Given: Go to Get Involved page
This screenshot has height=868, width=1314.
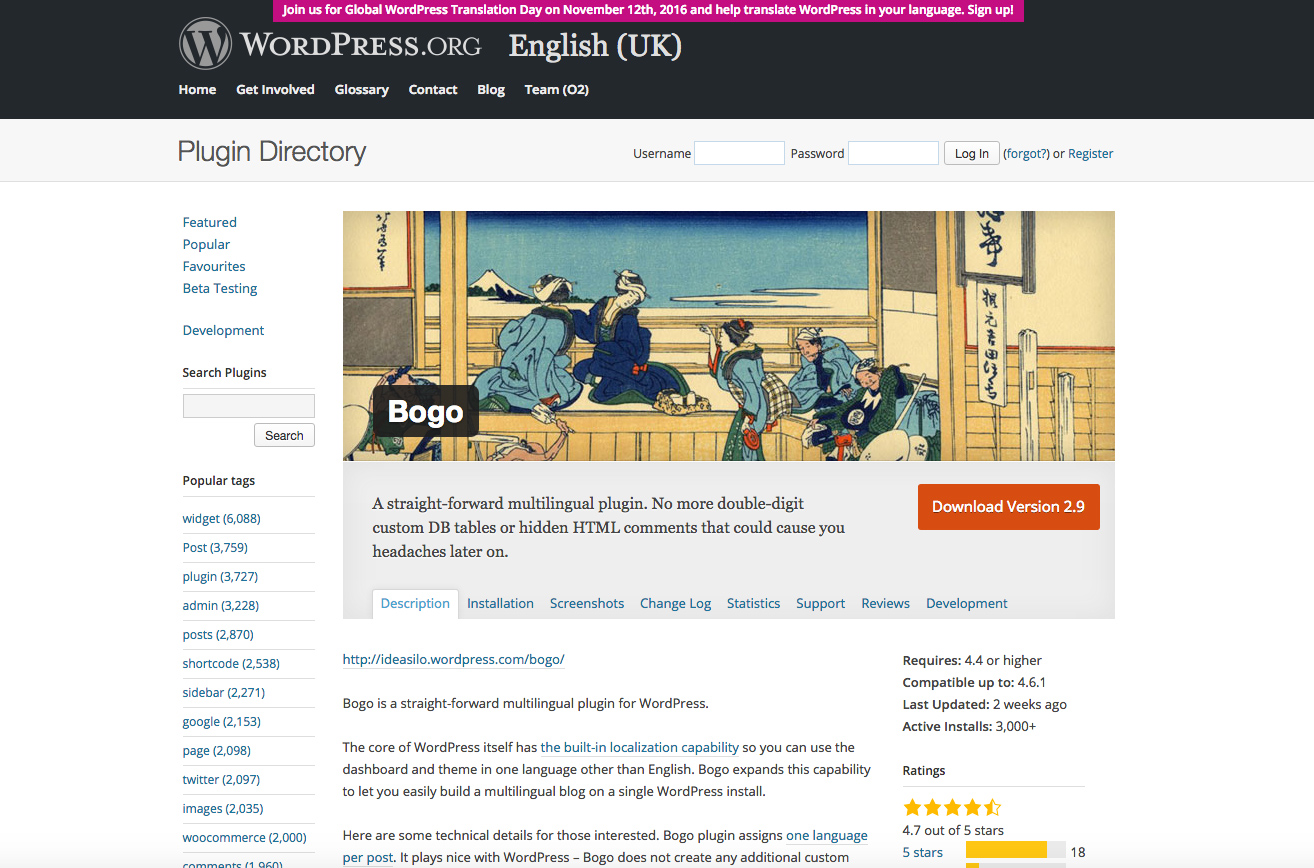Looking at the screenshot, I should point(275,89).
